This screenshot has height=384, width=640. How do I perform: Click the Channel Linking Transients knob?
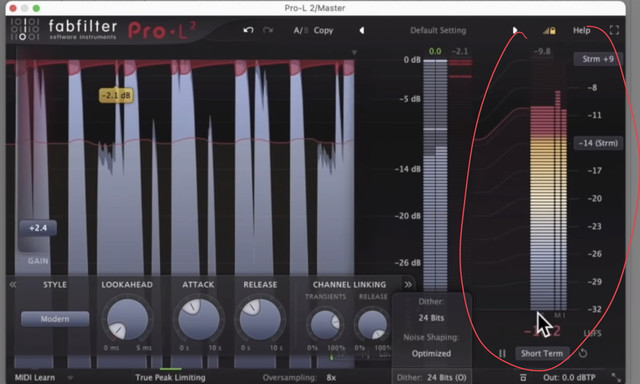tap(325, 325)
